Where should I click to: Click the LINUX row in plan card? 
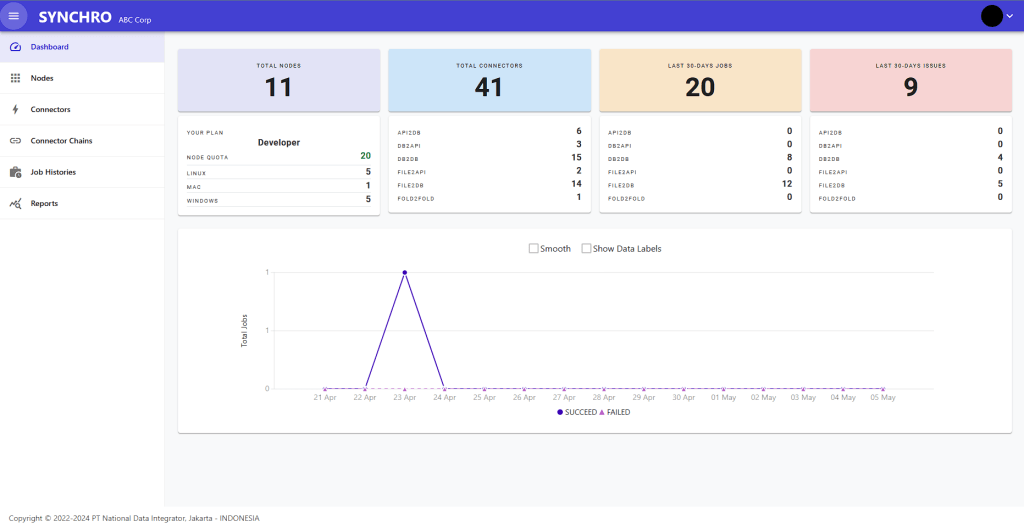point(279,173)
